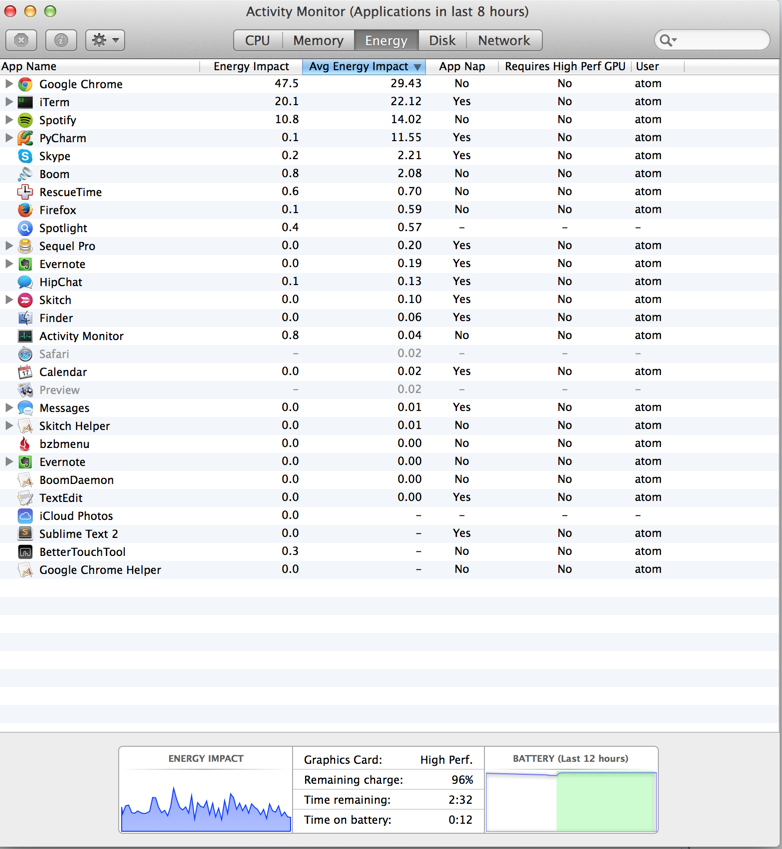Click the Remaining charge 96% value

(462, 780)
